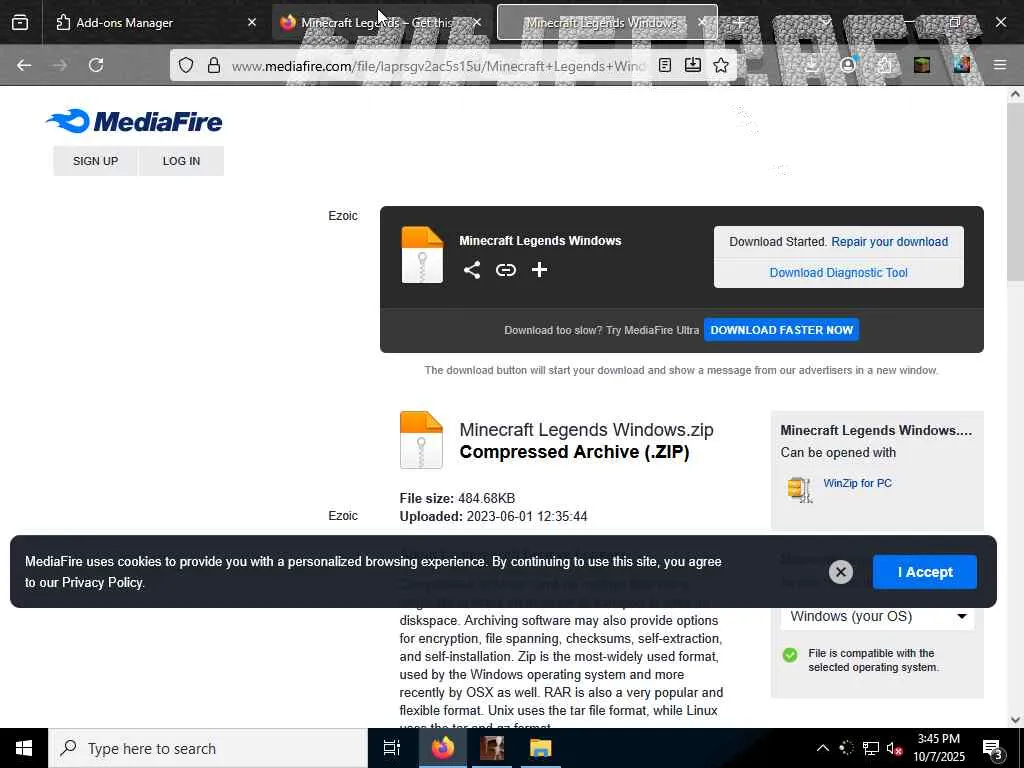Click the WinZip application icon

[799, 489]
